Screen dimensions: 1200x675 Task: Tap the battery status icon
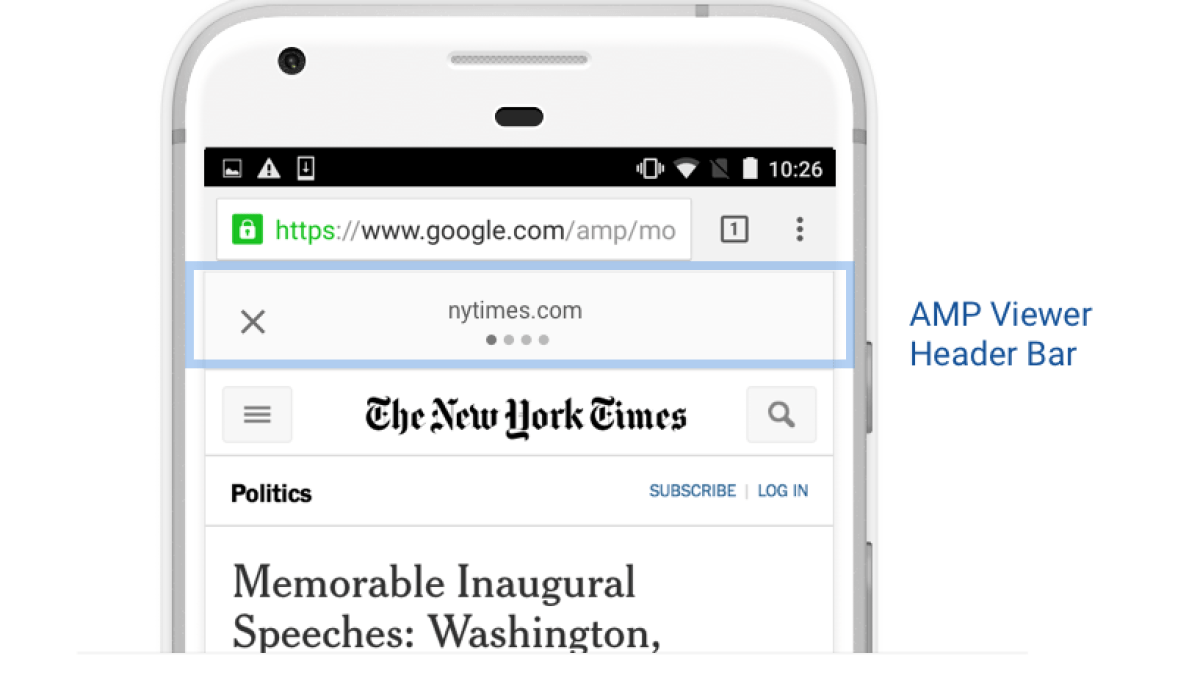tap(750, 168)
